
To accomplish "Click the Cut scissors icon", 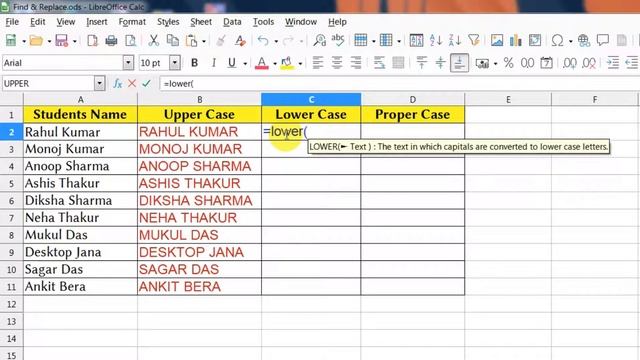I will (x=153, y=40).
